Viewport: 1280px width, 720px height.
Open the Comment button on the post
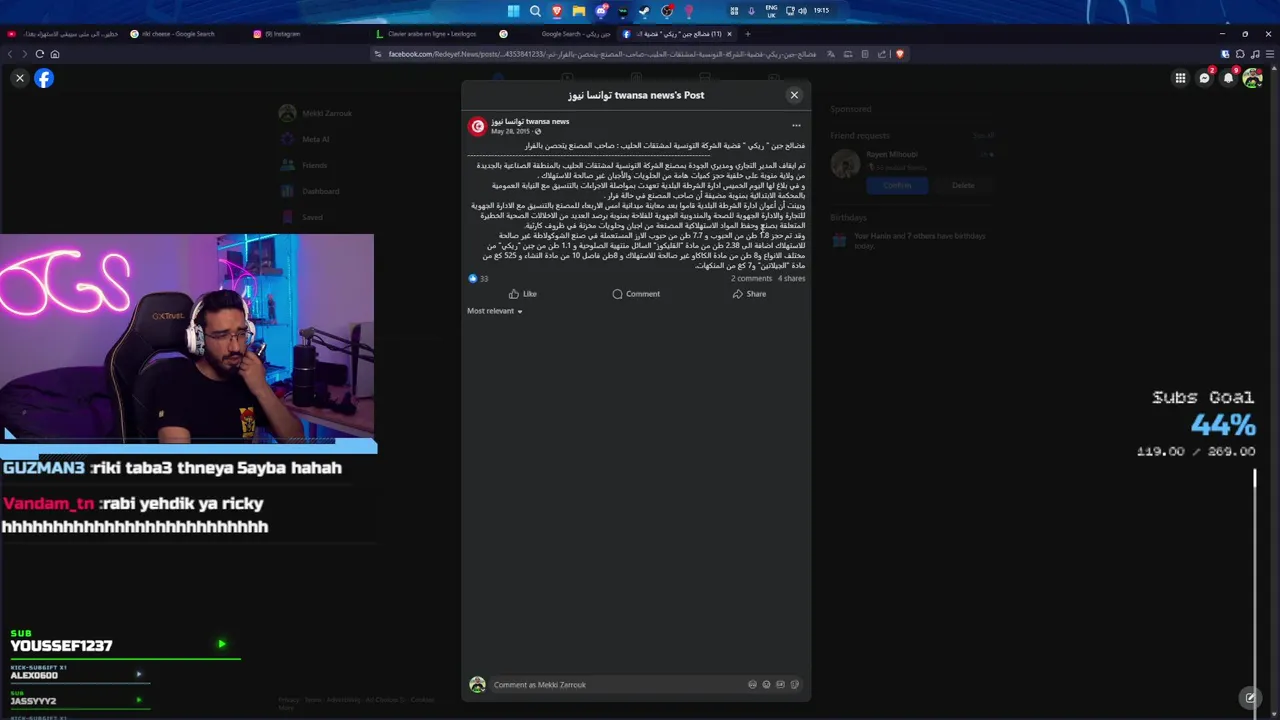[x=636, y=294]
